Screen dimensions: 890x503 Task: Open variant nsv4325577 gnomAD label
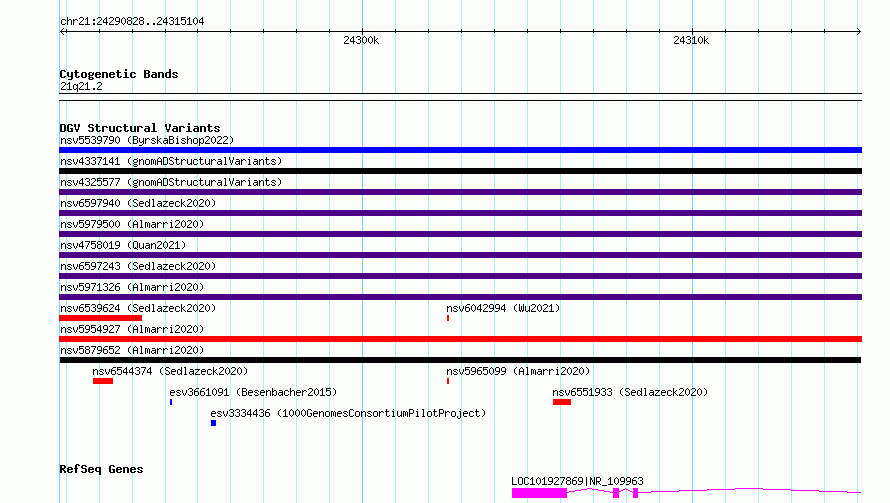click(x=171, y=182)
